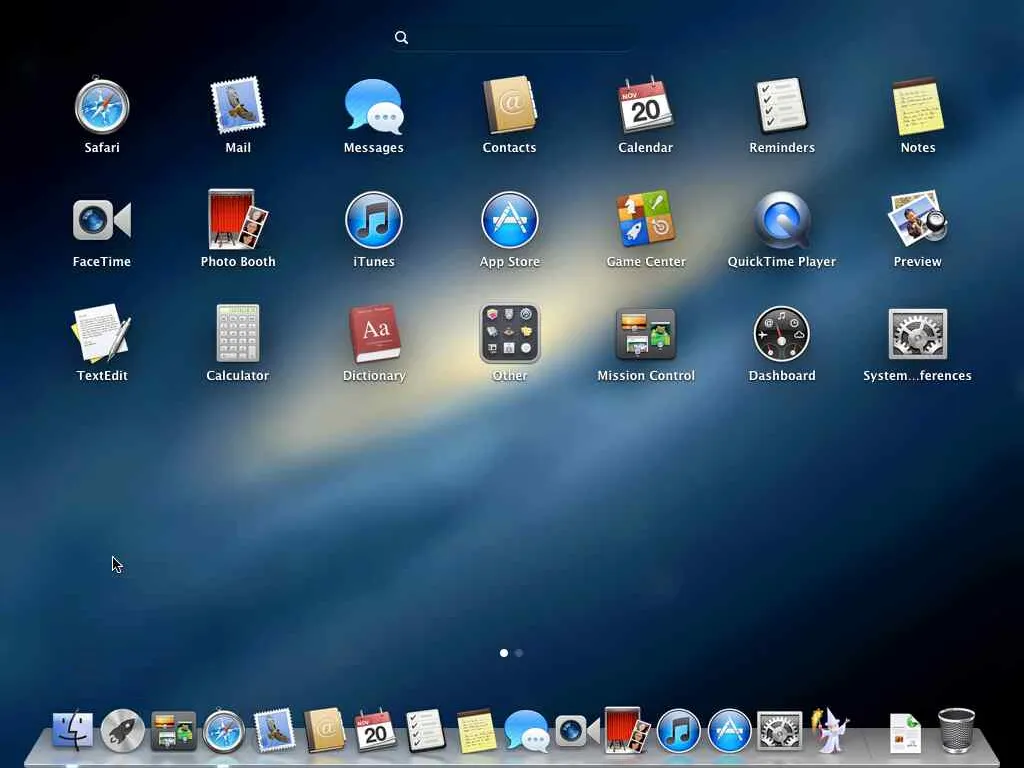Launch Mission Control from the Launchpad grid
Screen dimensions: 1024x768
[x=645, y=334]
